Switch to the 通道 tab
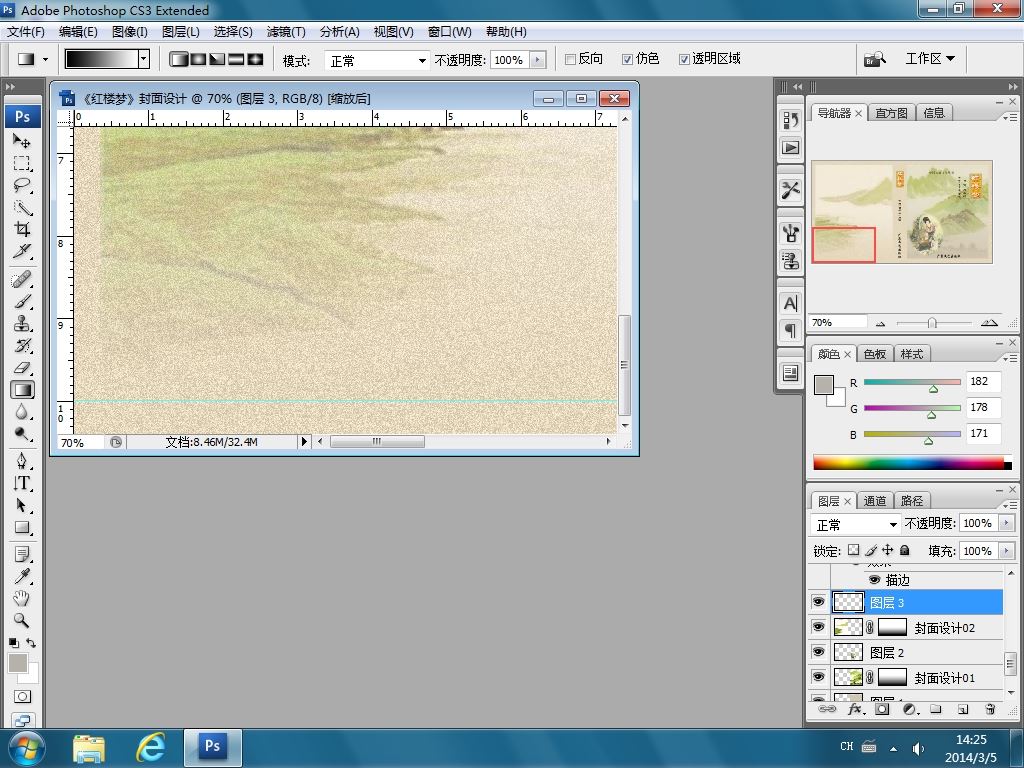The image size is (1024, 768). pyautogui.click(x=875, y=501)
